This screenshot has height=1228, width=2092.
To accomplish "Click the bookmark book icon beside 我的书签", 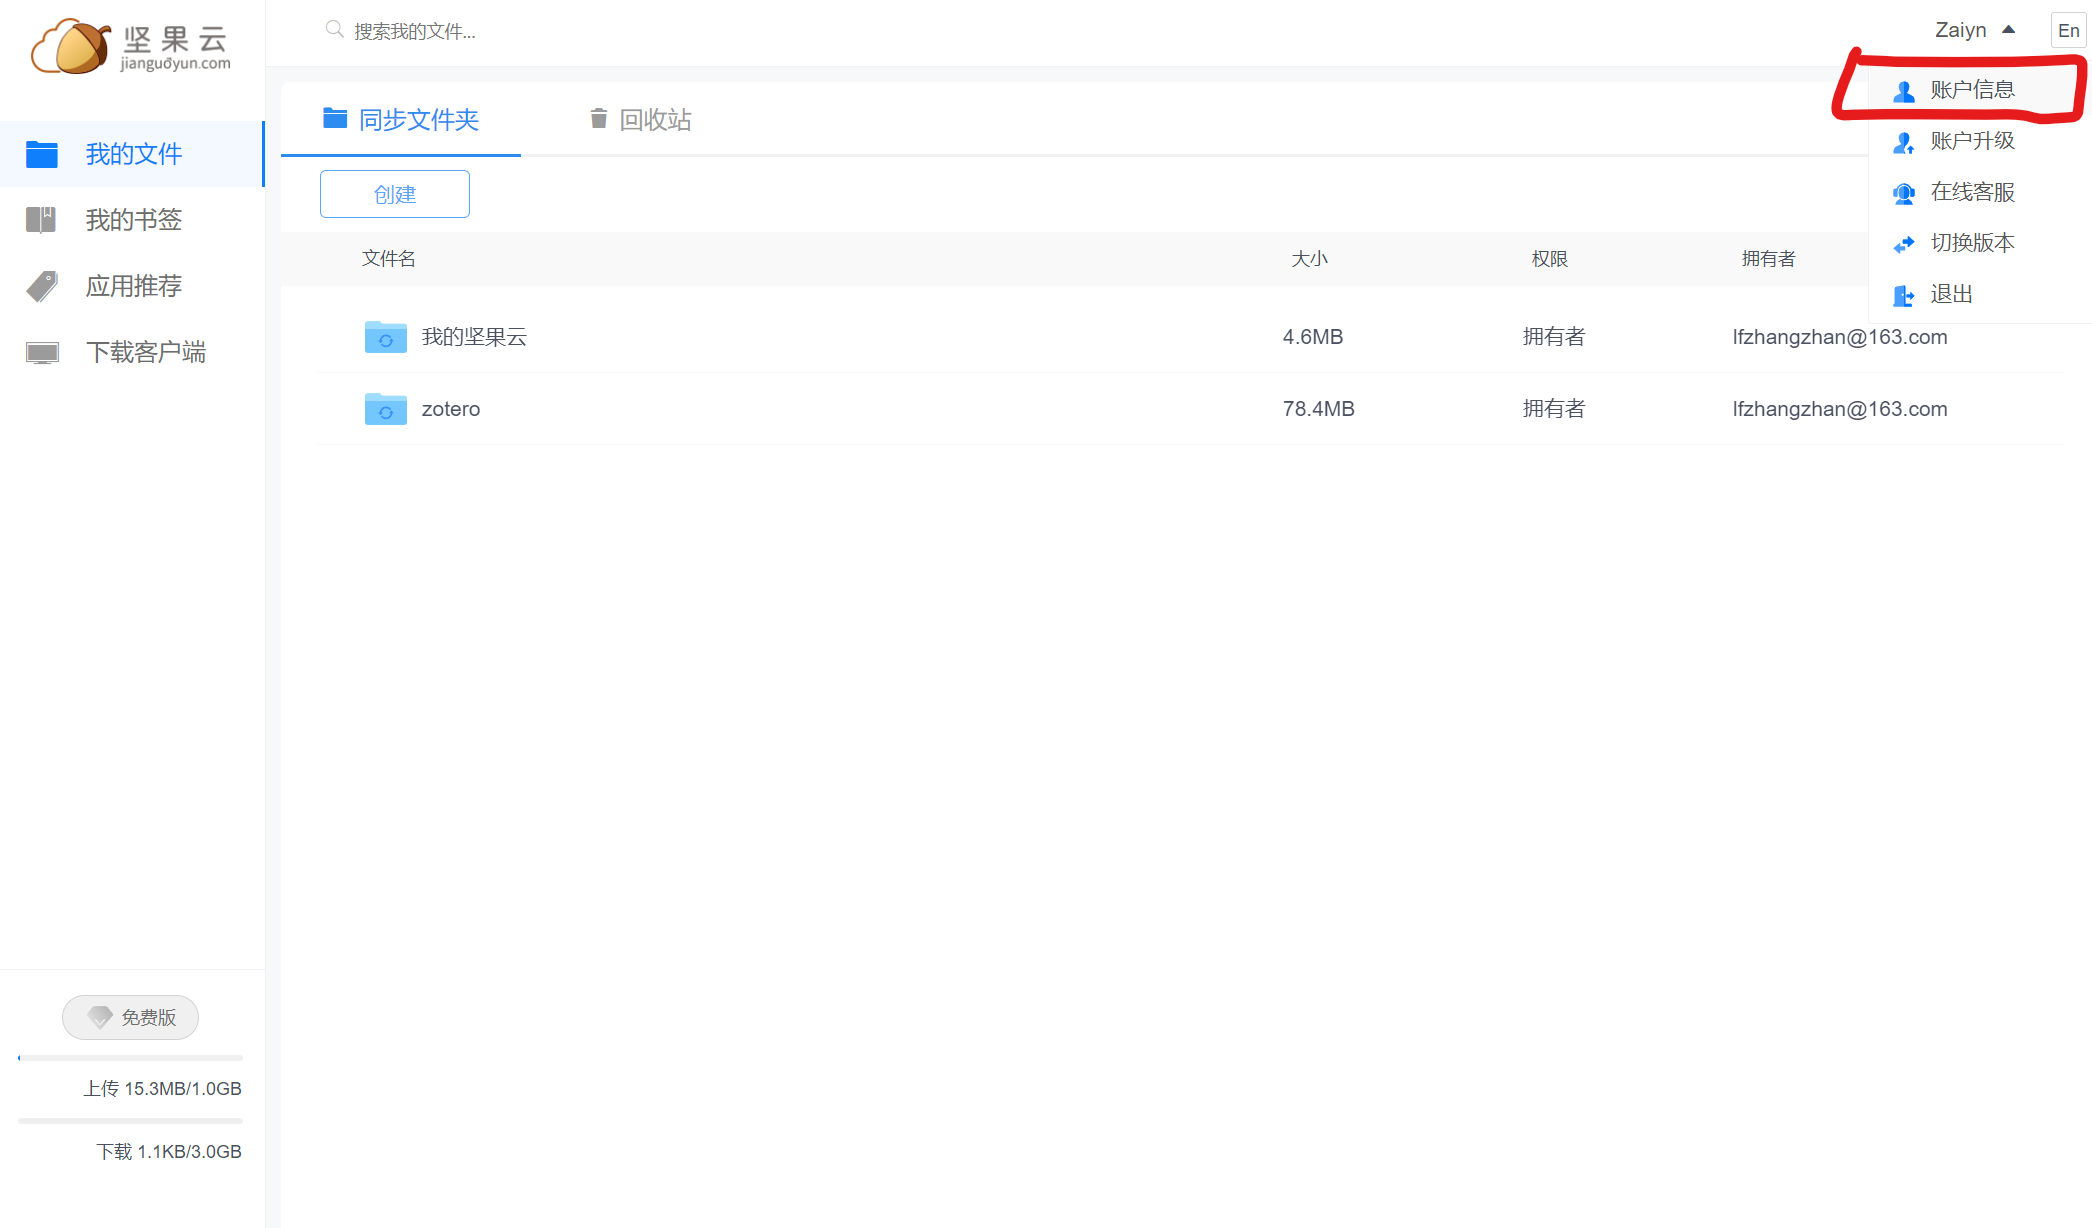I will 41,219.
